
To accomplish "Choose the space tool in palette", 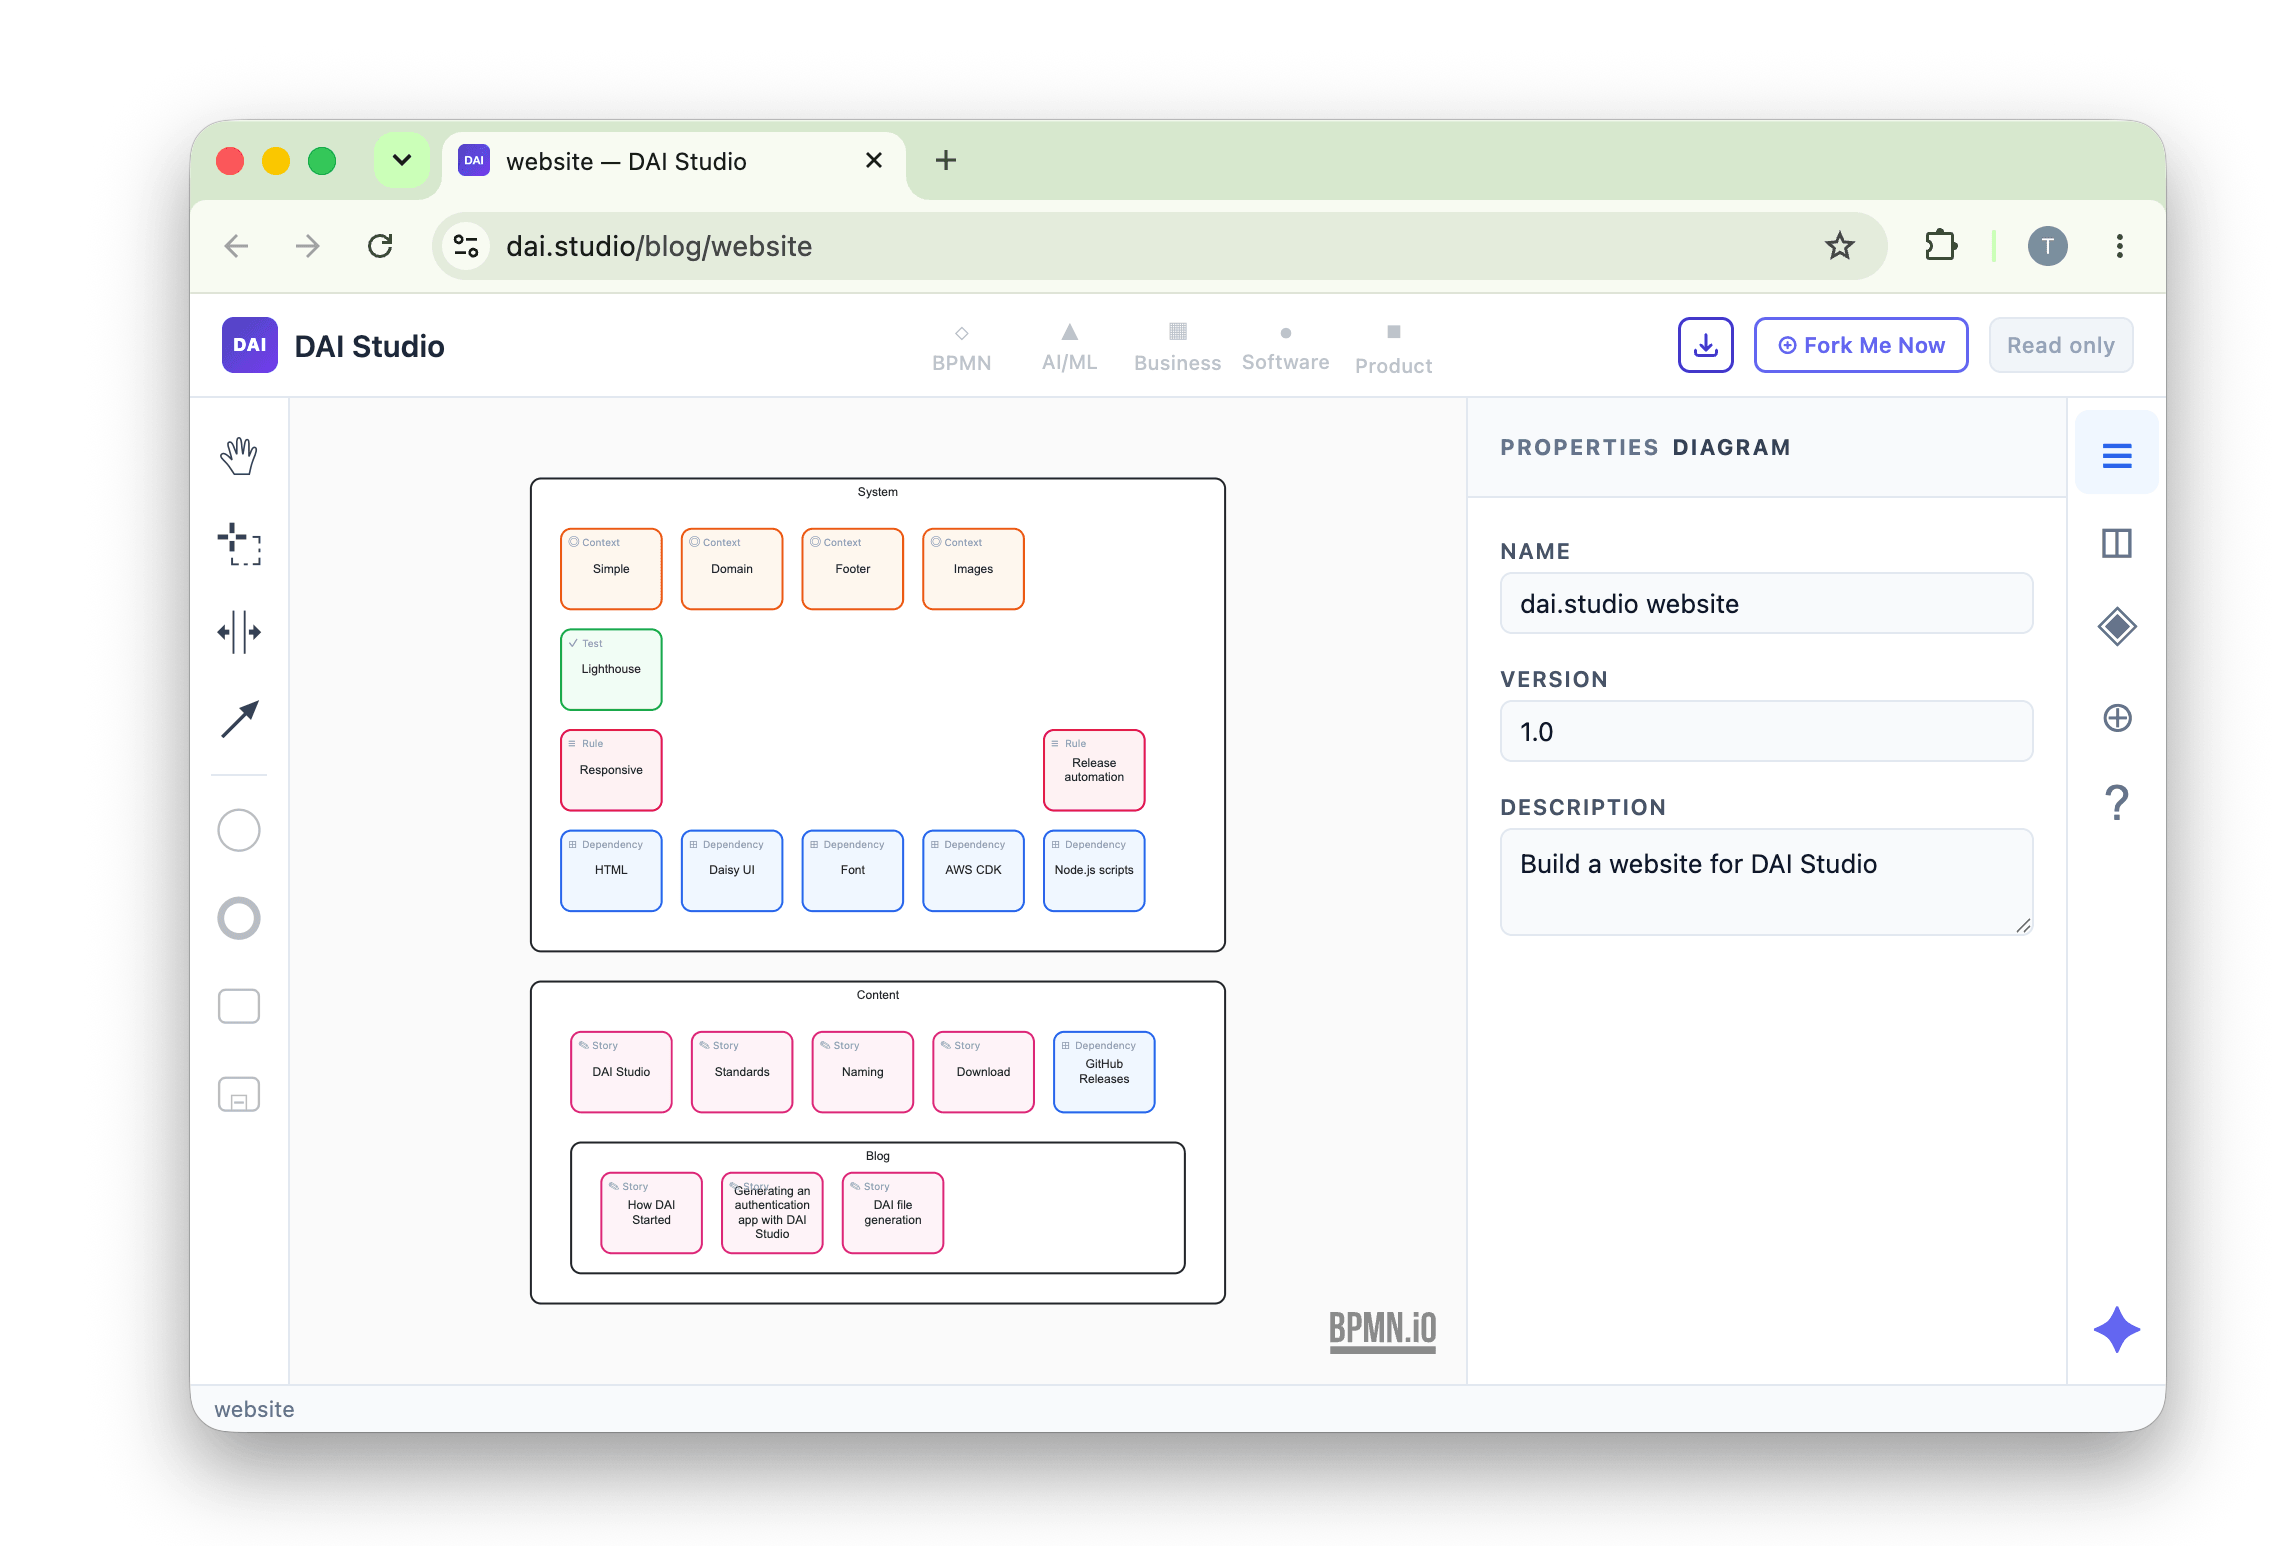I will [239, 632].
